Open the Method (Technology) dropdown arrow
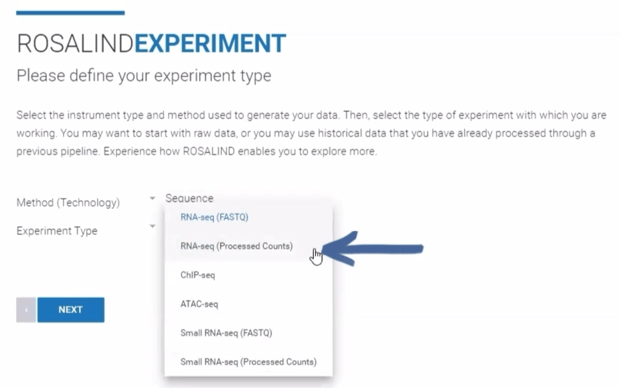Viewport: 620px width, 388px height. coord(152,198)
